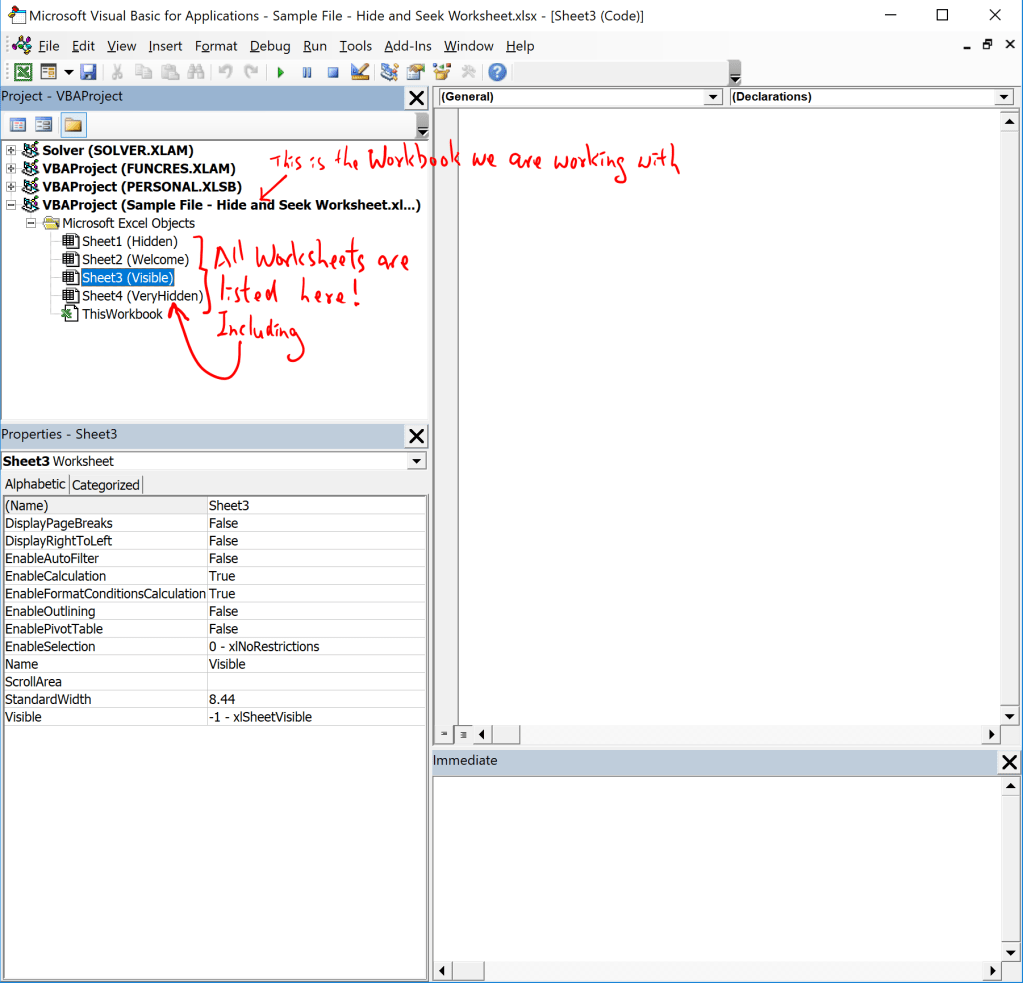Switch to the Categorized properties tab
The width and height of the screenshot is (1023, 983).
[105, 484]
